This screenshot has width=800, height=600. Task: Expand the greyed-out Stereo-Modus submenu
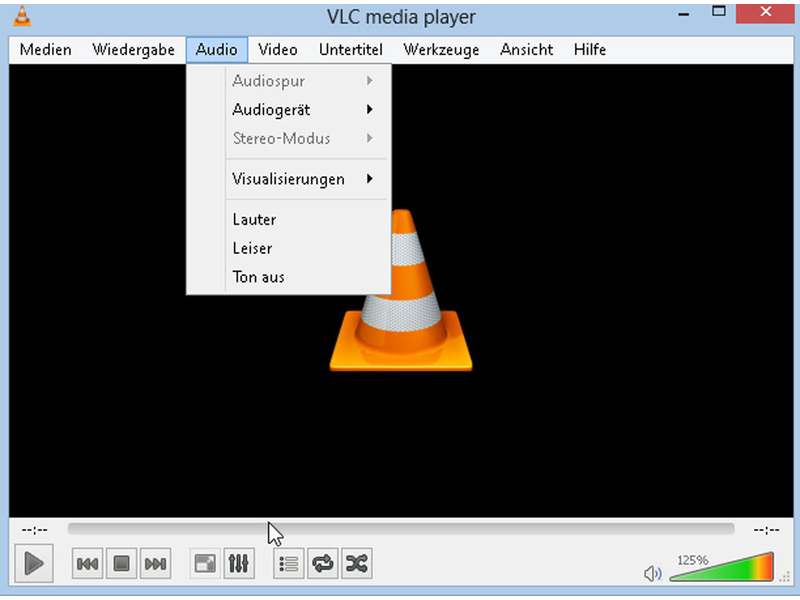(289, 138)
